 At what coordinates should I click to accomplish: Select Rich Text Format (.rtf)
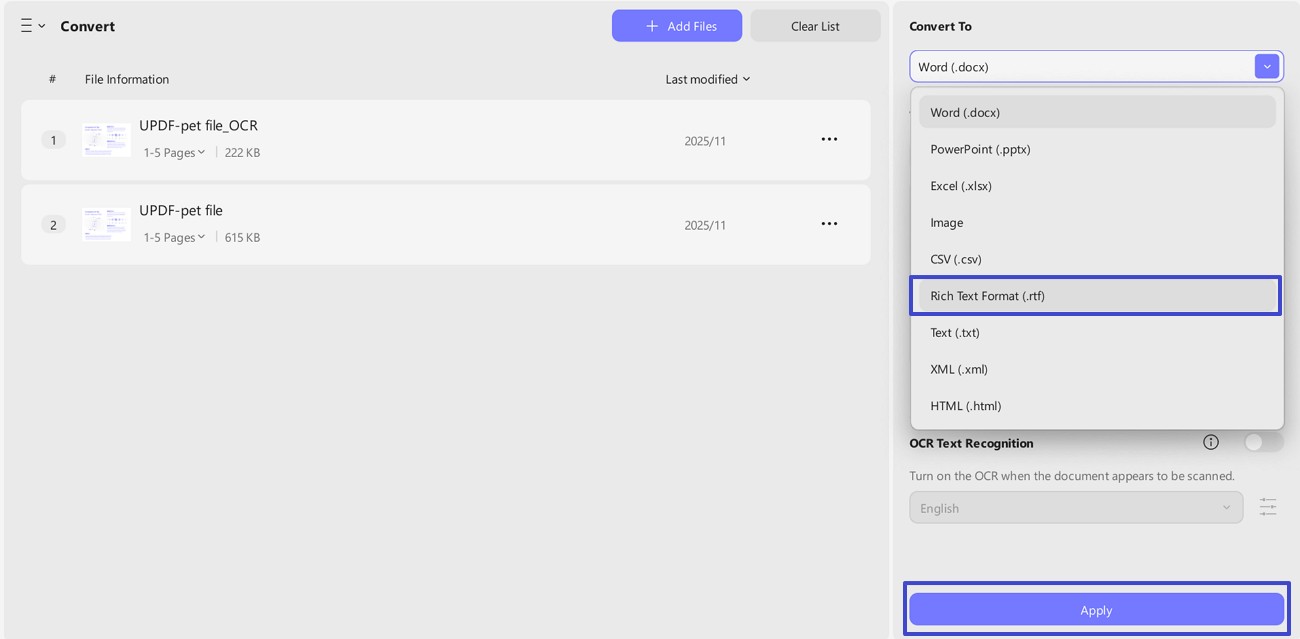(x=1097, y=296)
